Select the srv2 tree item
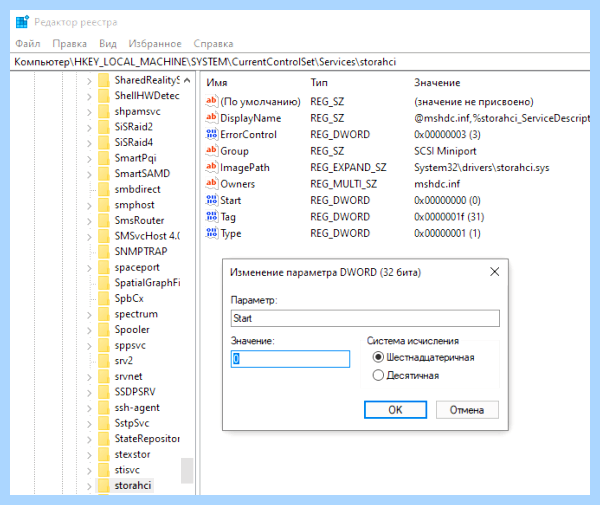 pos(124,360)
